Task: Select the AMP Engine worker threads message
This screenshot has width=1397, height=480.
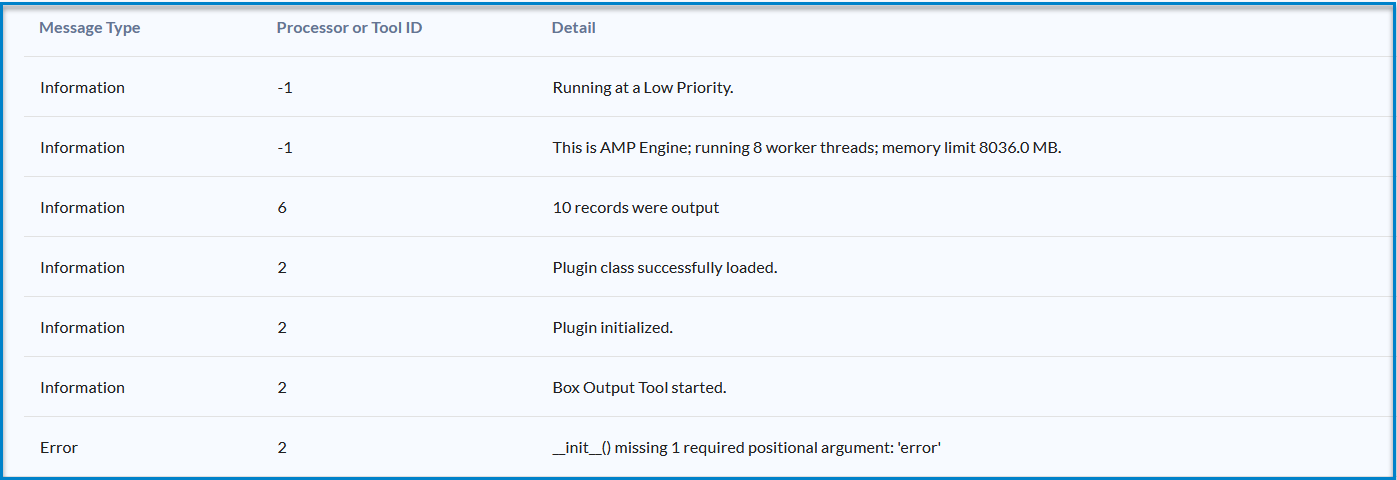Action: (x=806, y=148)
